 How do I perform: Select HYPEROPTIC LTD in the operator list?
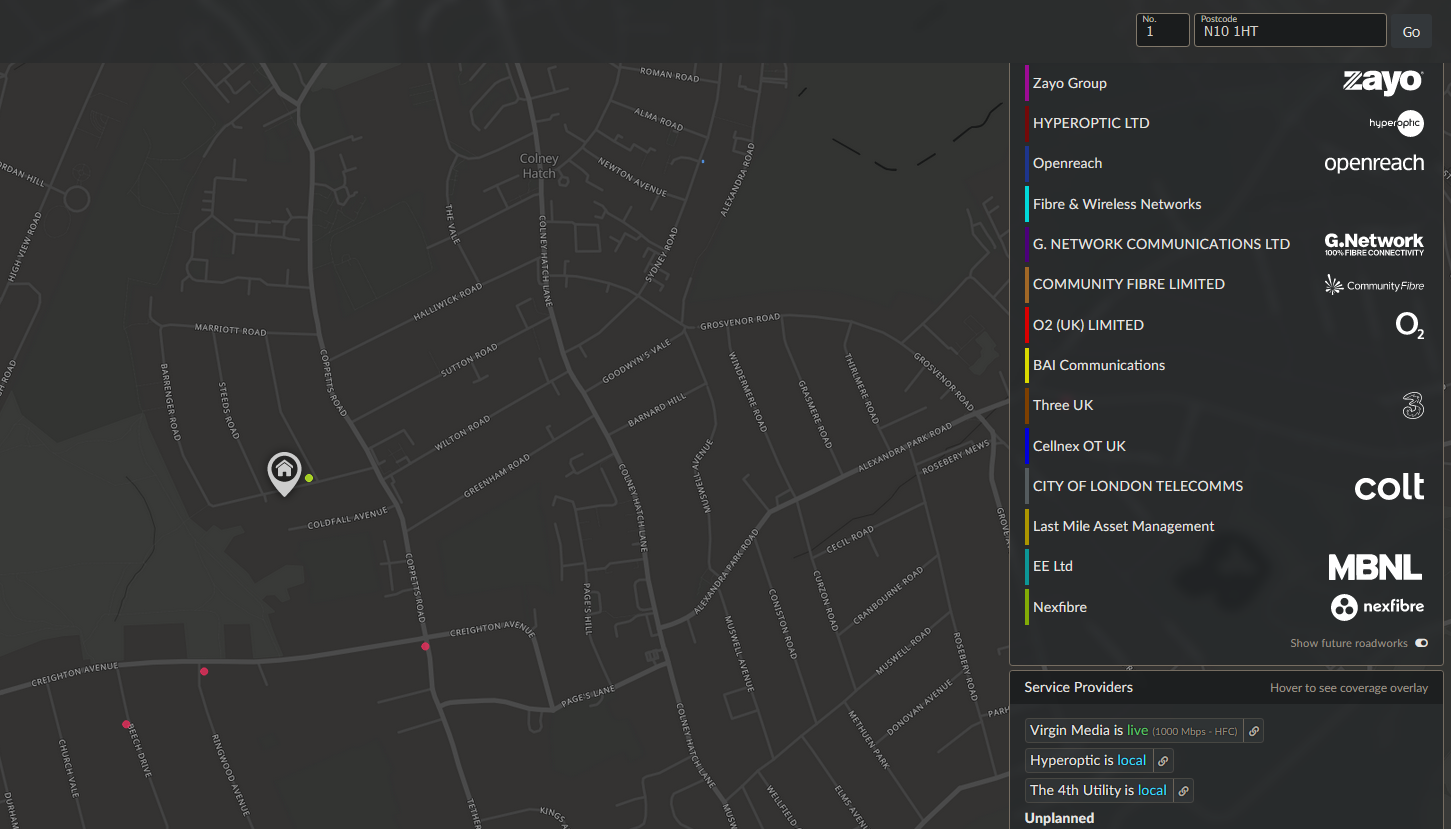(x=1091, y=123)
